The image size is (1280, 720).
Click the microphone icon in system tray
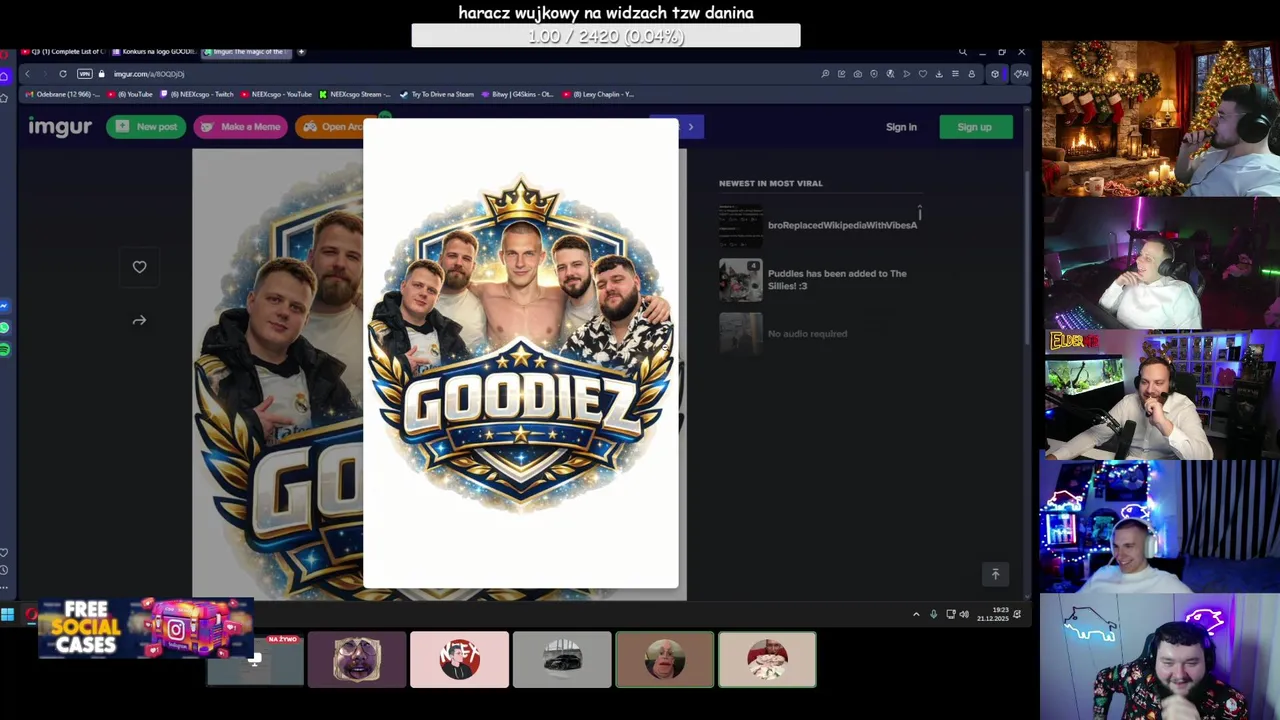tap(934, 614)
